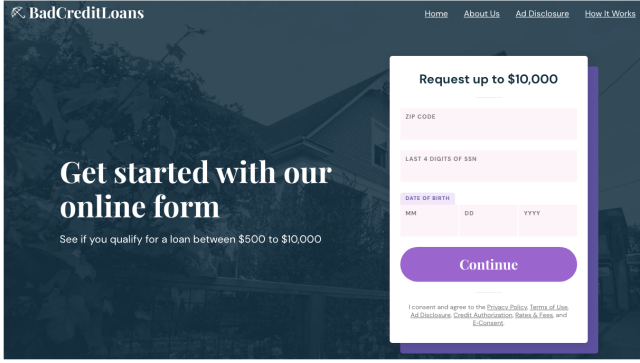The image size is (640, 363).
Task: Focus the Zip Code input field
Action: pos(489,124)
